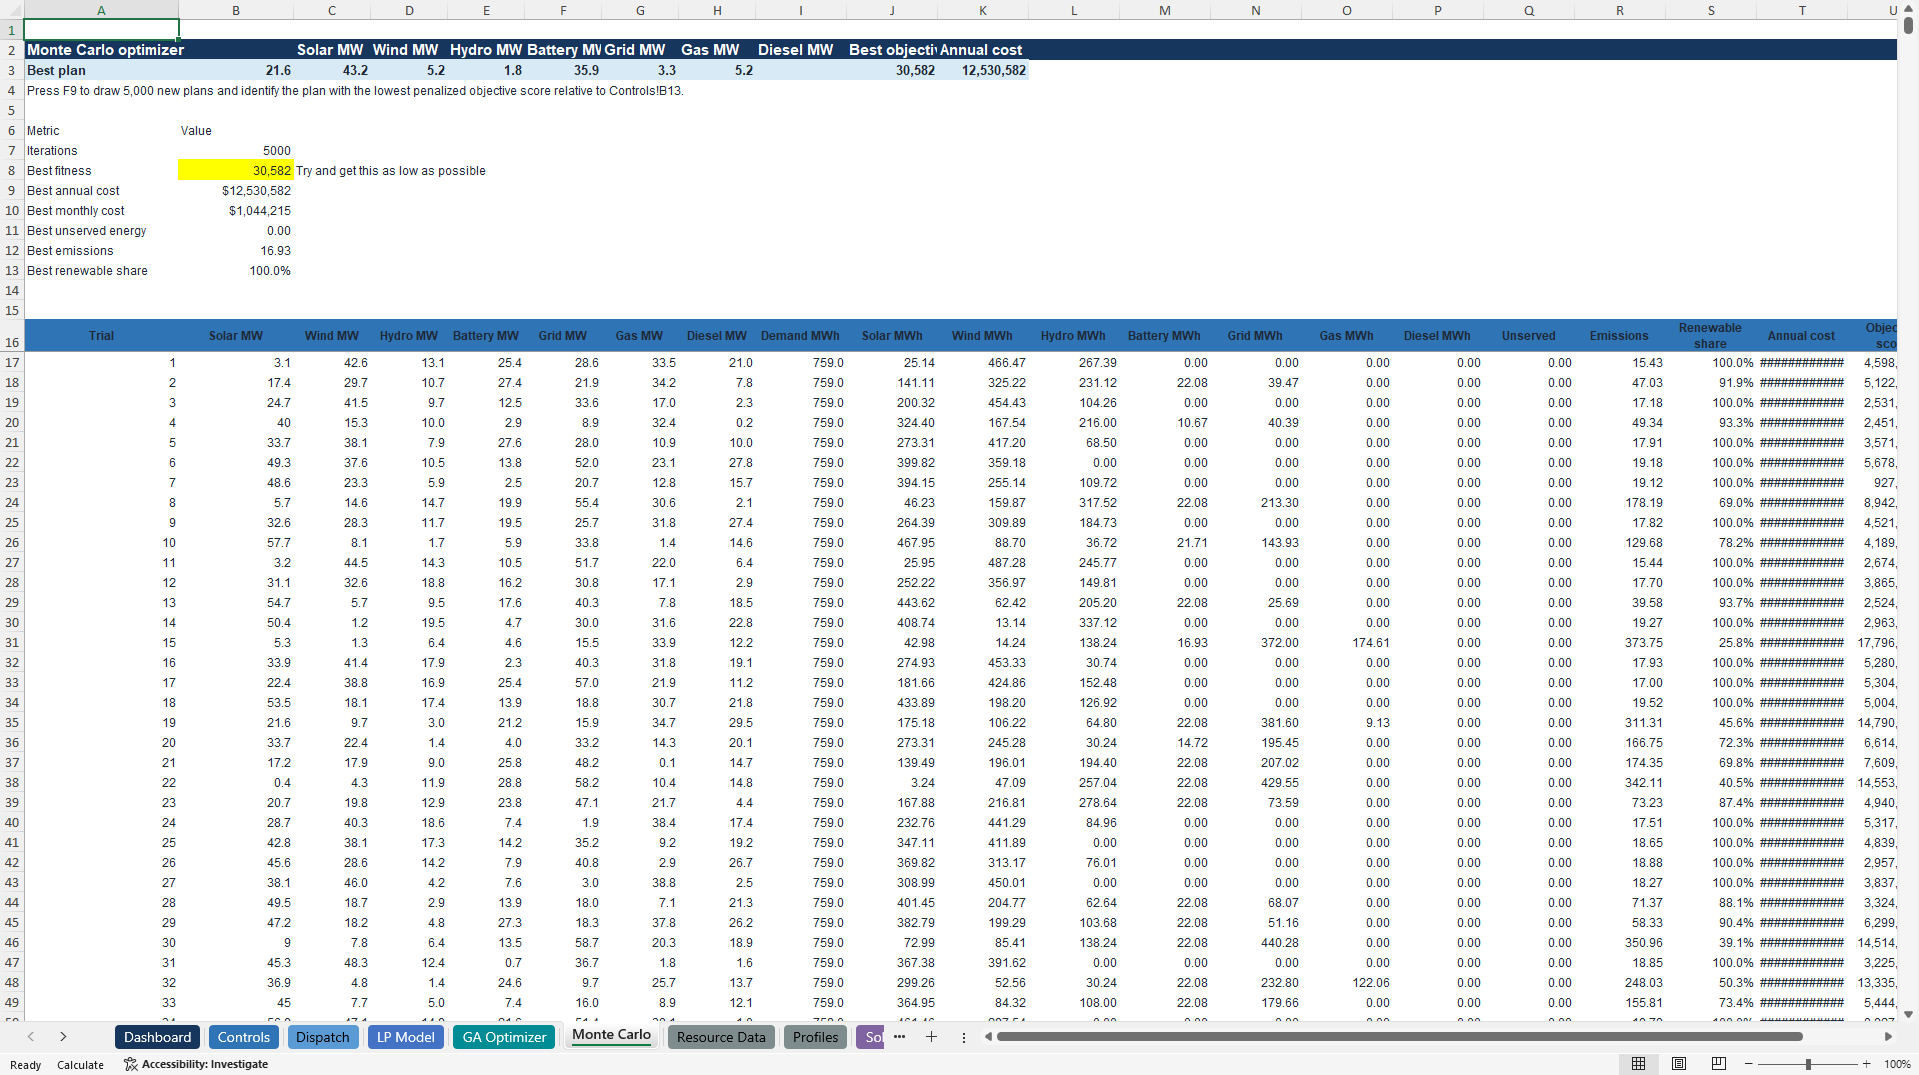Click the Unserved column header
Viewport: 1919px width, 1075px height.
pos(1528,336)
